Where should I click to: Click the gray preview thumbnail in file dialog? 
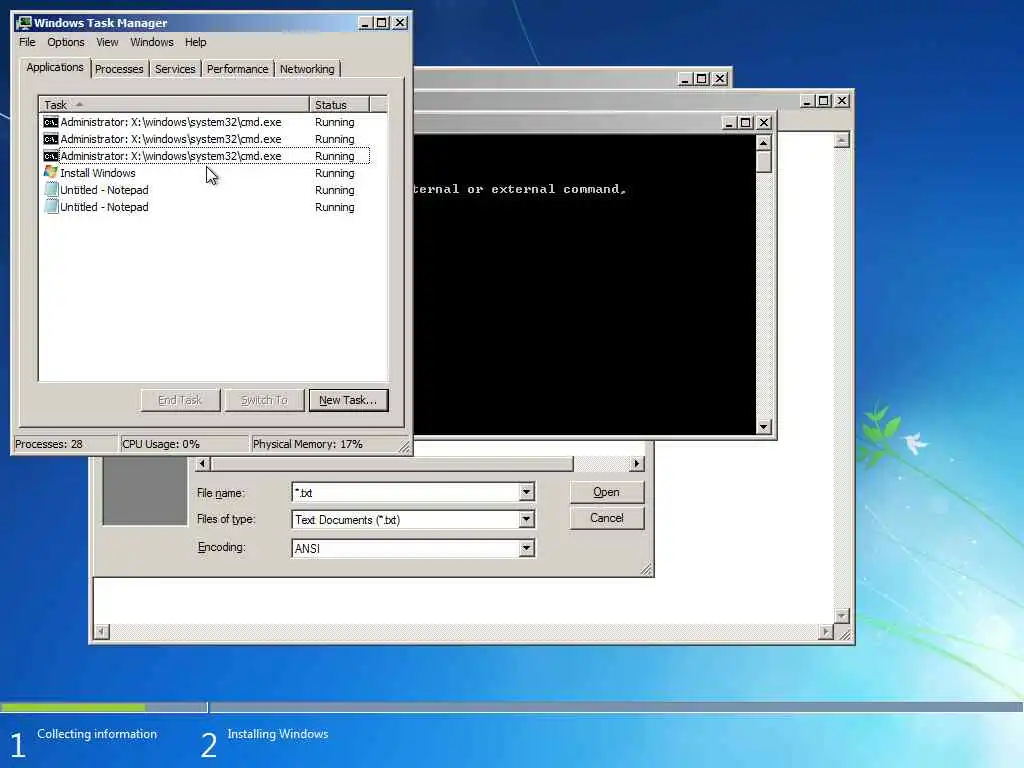pyautogui.click(x=145, y=490)
